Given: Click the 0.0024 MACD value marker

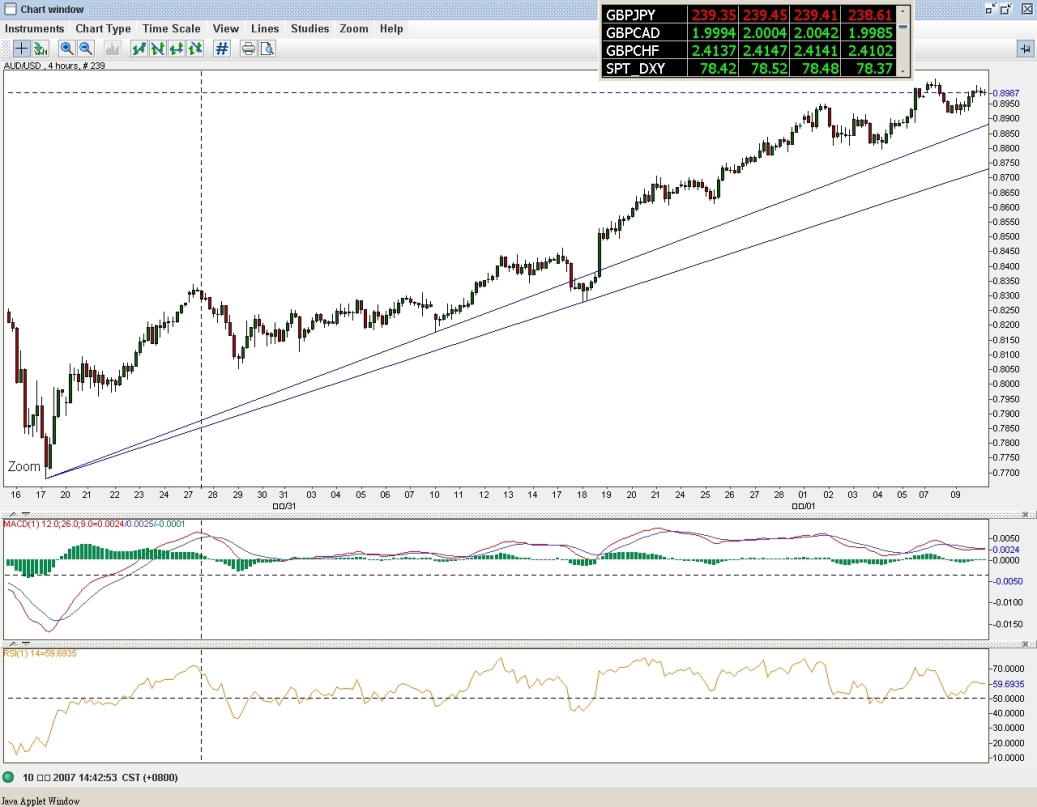Looking at the screenshot, I should point(1005,550).
